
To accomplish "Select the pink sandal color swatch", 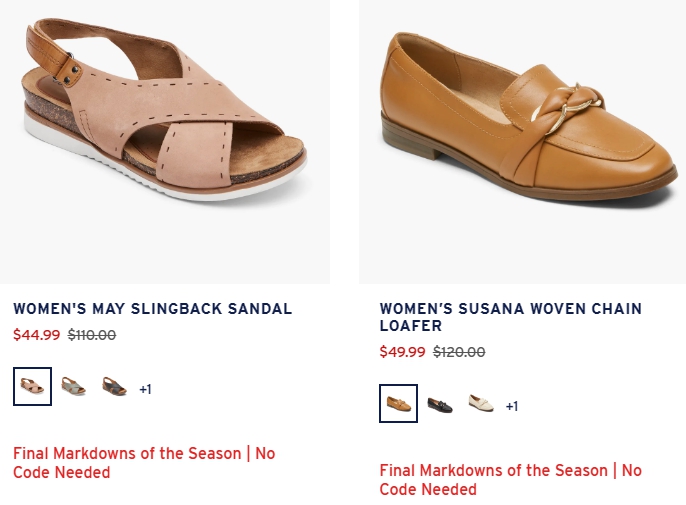I will 32,386.
